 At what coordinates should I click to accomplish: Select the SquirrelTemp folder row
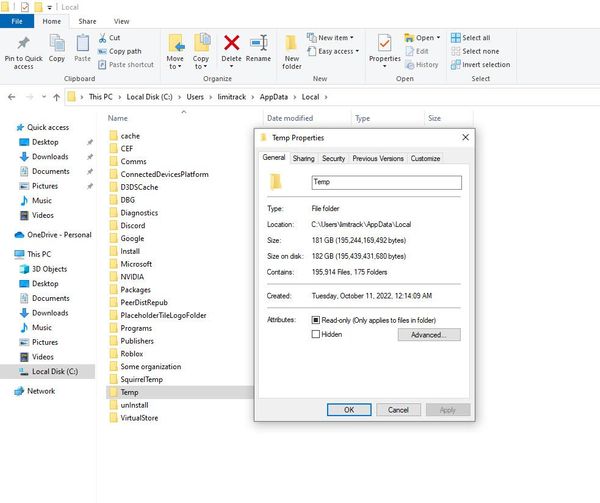click(141, 379)
